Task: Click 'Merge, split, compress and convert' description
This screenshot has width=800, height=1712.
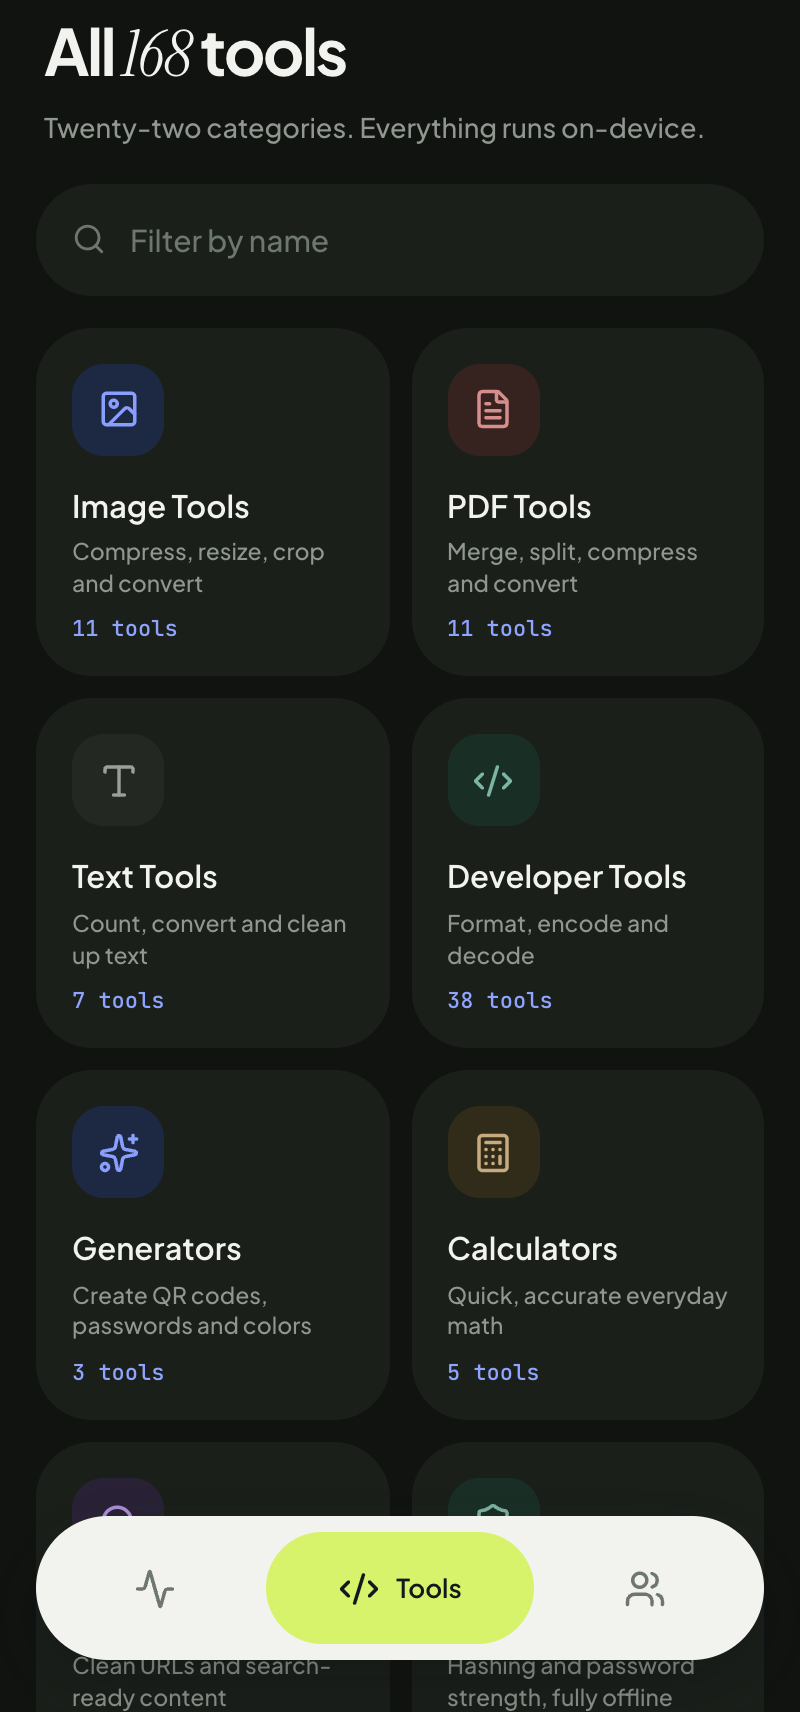Action: [572, 568]
